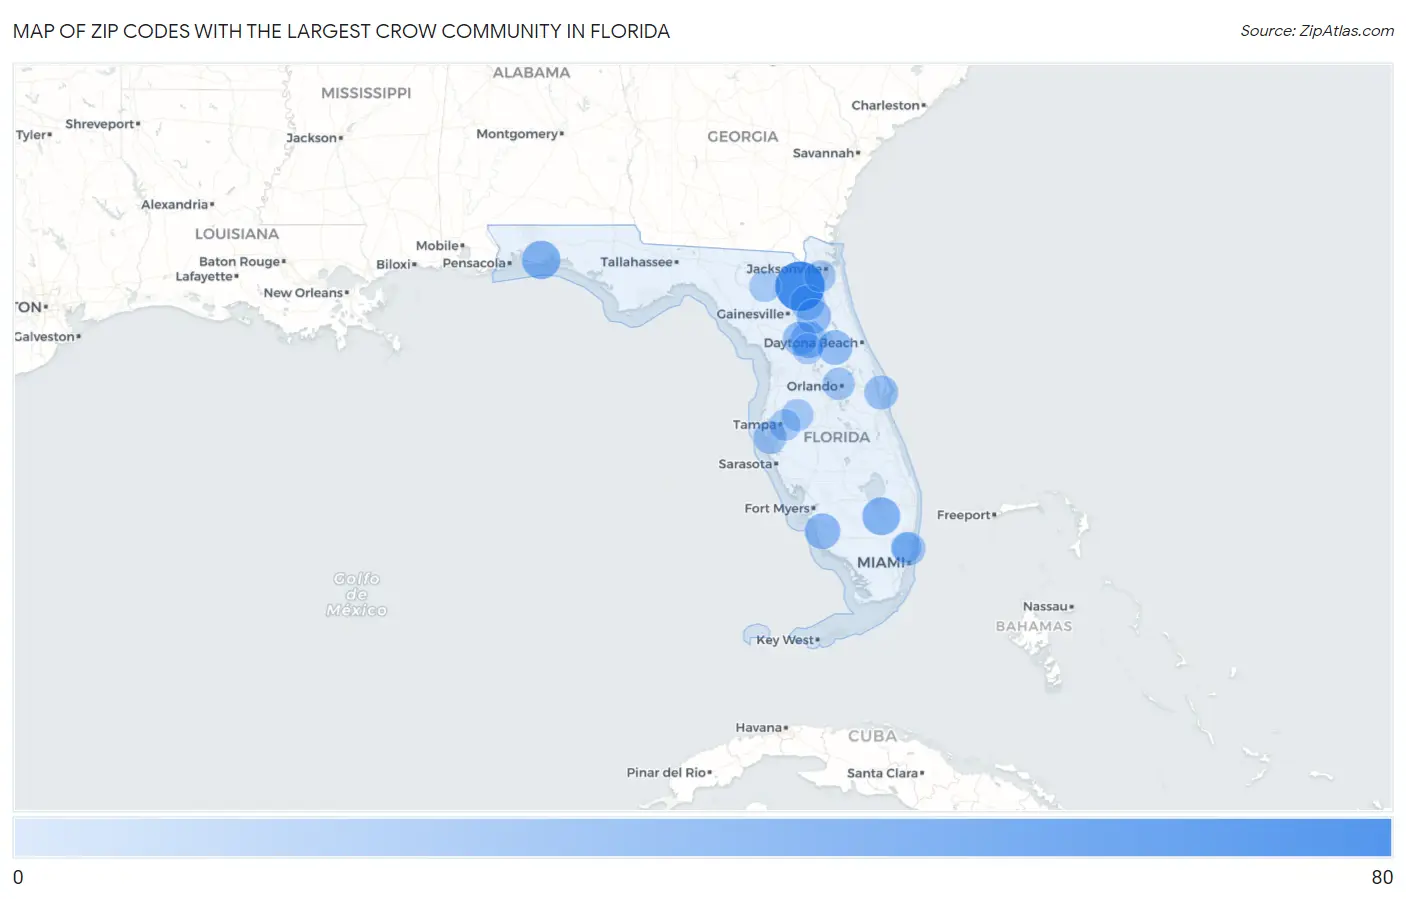Click the BAHAMAS label

click(1034, 627)
